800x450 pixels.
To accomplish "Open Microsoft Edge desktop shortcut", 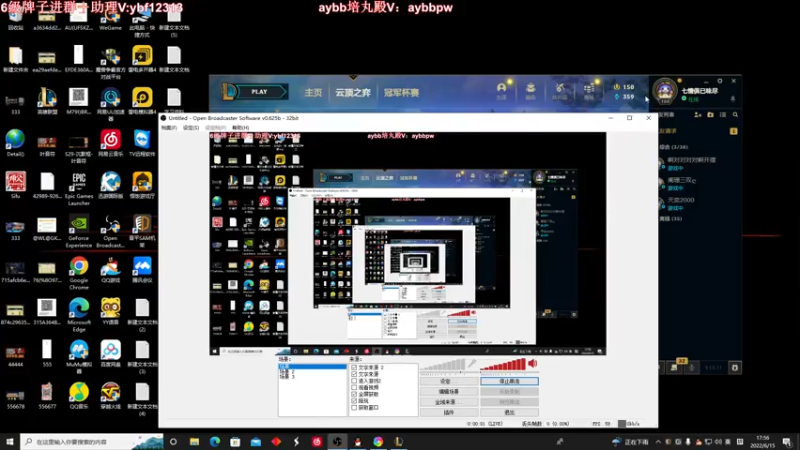I will (x=79, y=315).
